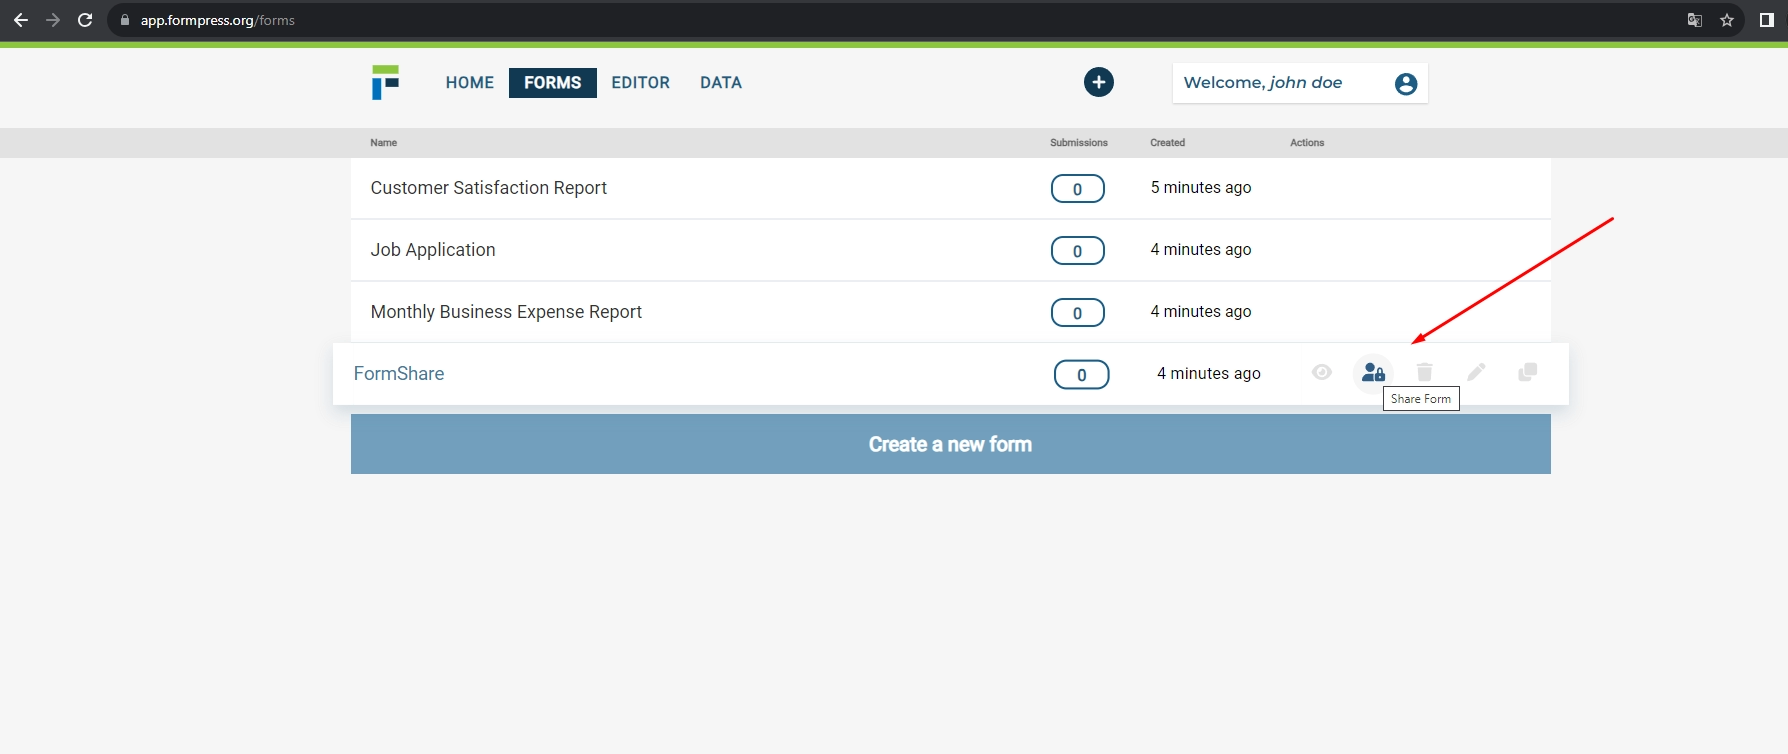The width and height of the screenshot is (1788, 754).
Task: Click submissions count for Monthly Business Expense Report
Action: click(x=1078, y=313)
